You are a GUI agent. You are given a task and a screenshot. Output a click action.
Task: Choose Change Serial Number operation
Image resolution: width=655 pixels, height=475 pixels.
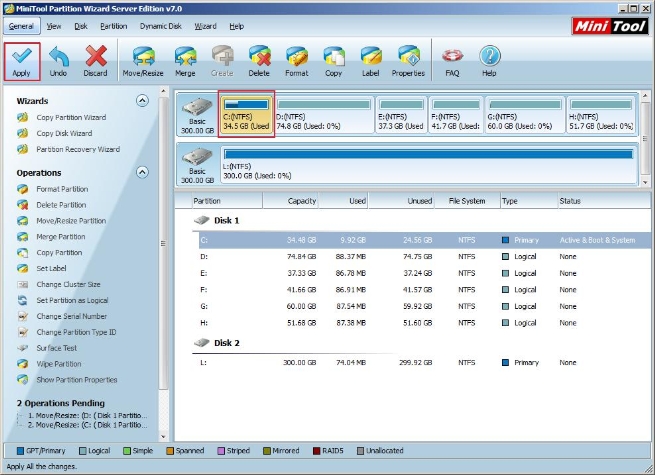71,316
